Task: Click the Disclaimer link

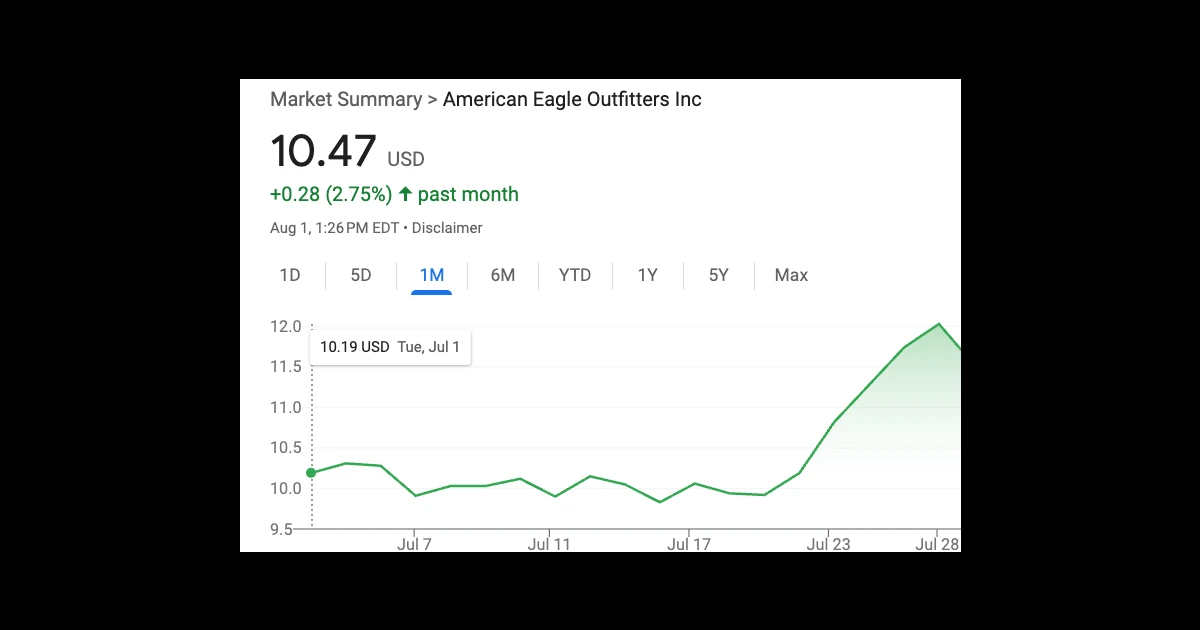Action: [447, 228]
